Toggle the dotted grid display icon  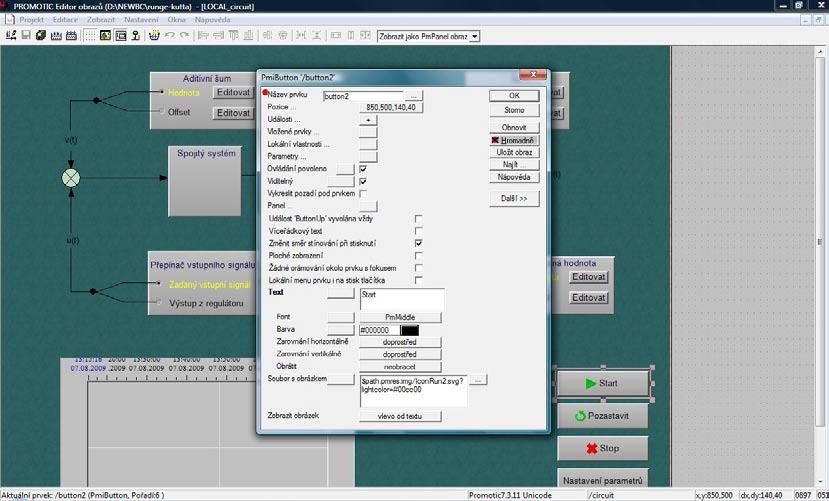(90, 35)
